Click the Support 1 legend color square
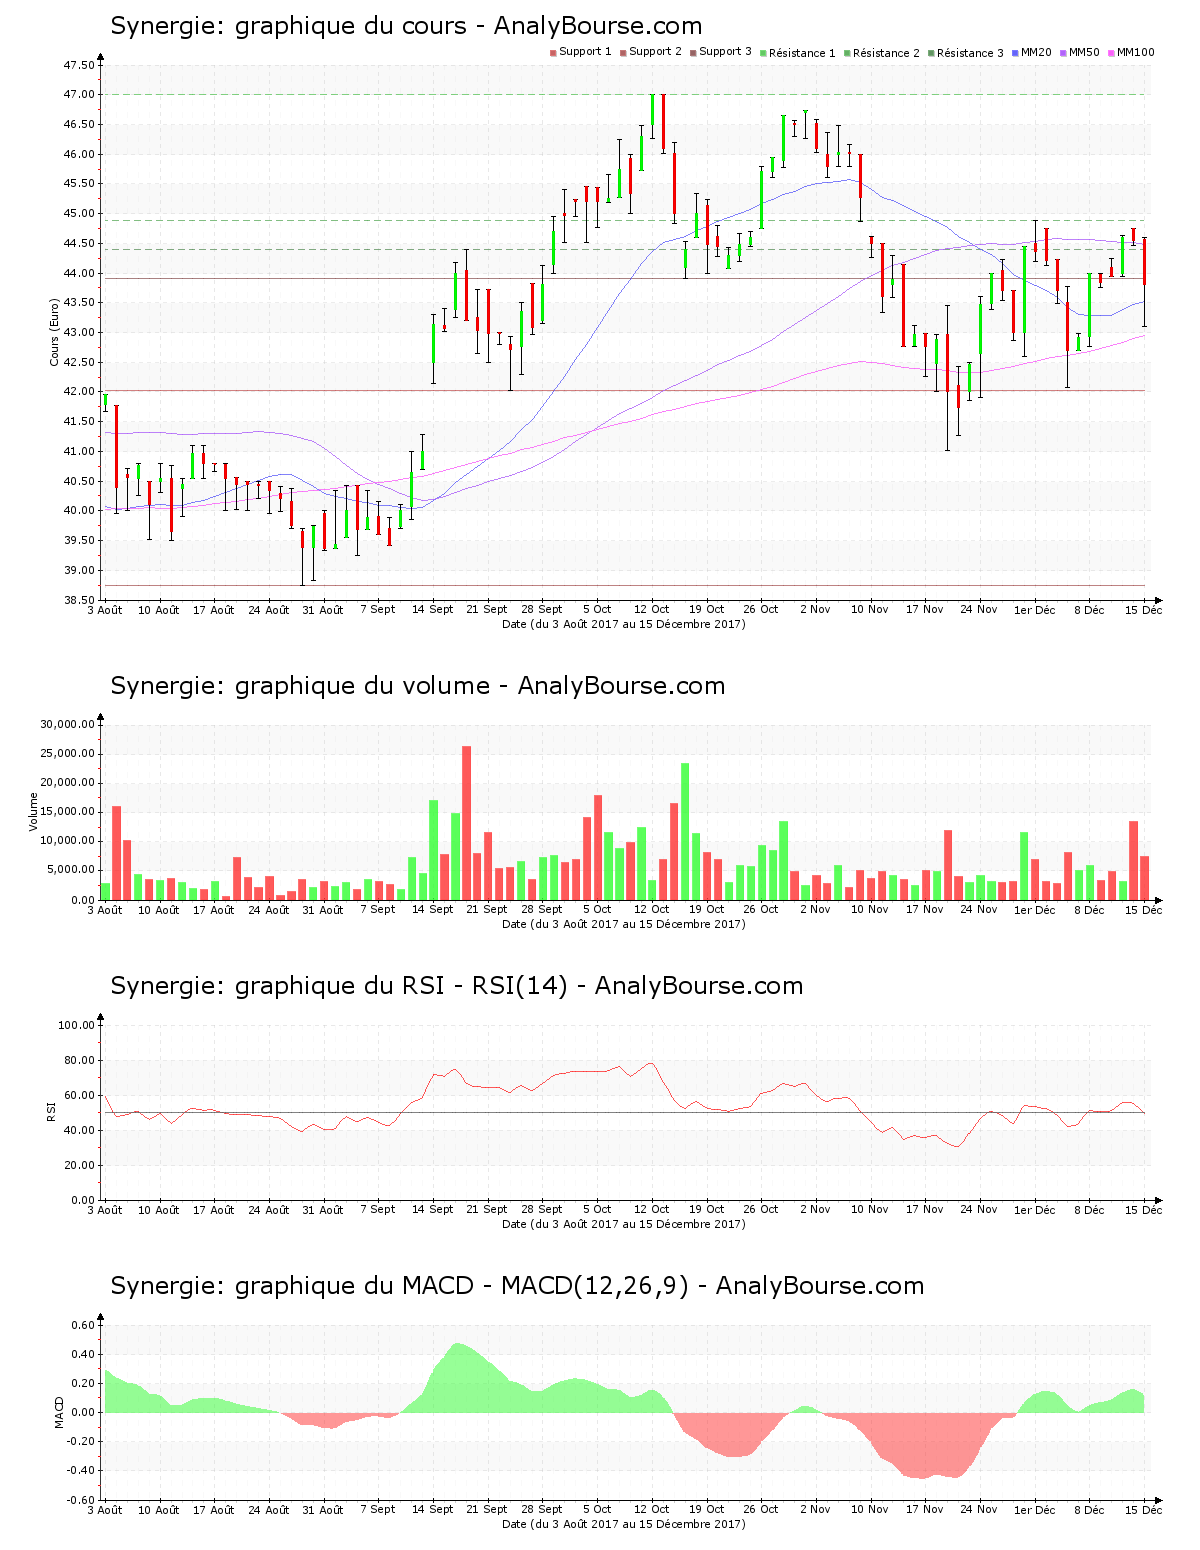 tap(553, 53)
